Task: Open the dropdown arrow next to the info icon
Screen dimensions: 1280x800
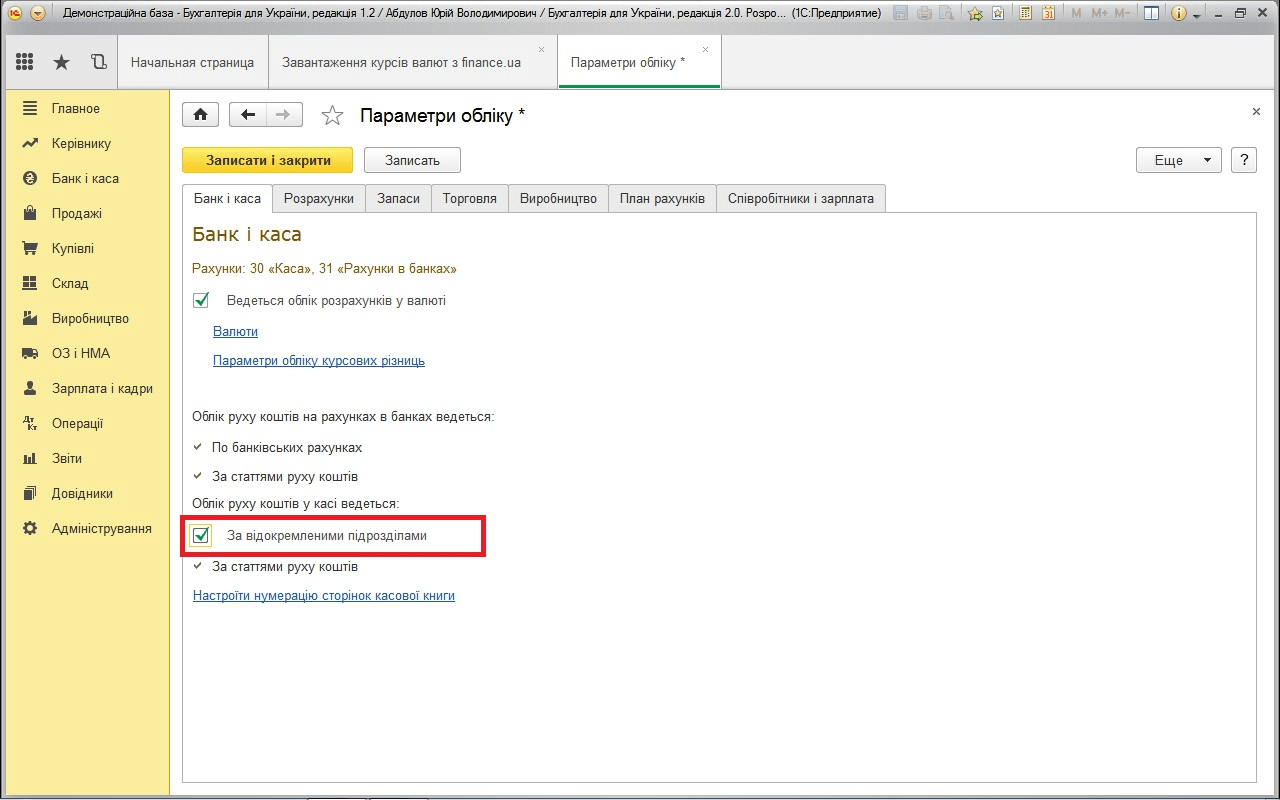Action: pos(1197,15)
